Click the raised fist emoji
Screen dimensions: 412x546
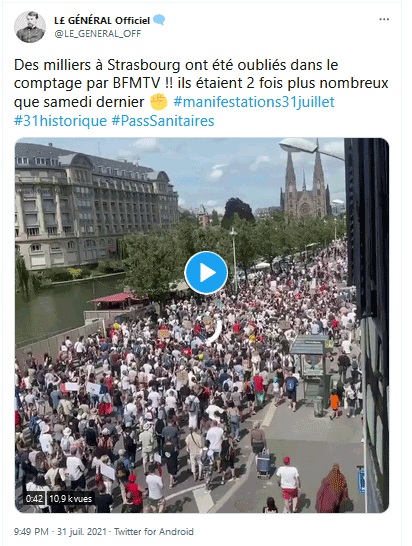[x=159, y=102]
